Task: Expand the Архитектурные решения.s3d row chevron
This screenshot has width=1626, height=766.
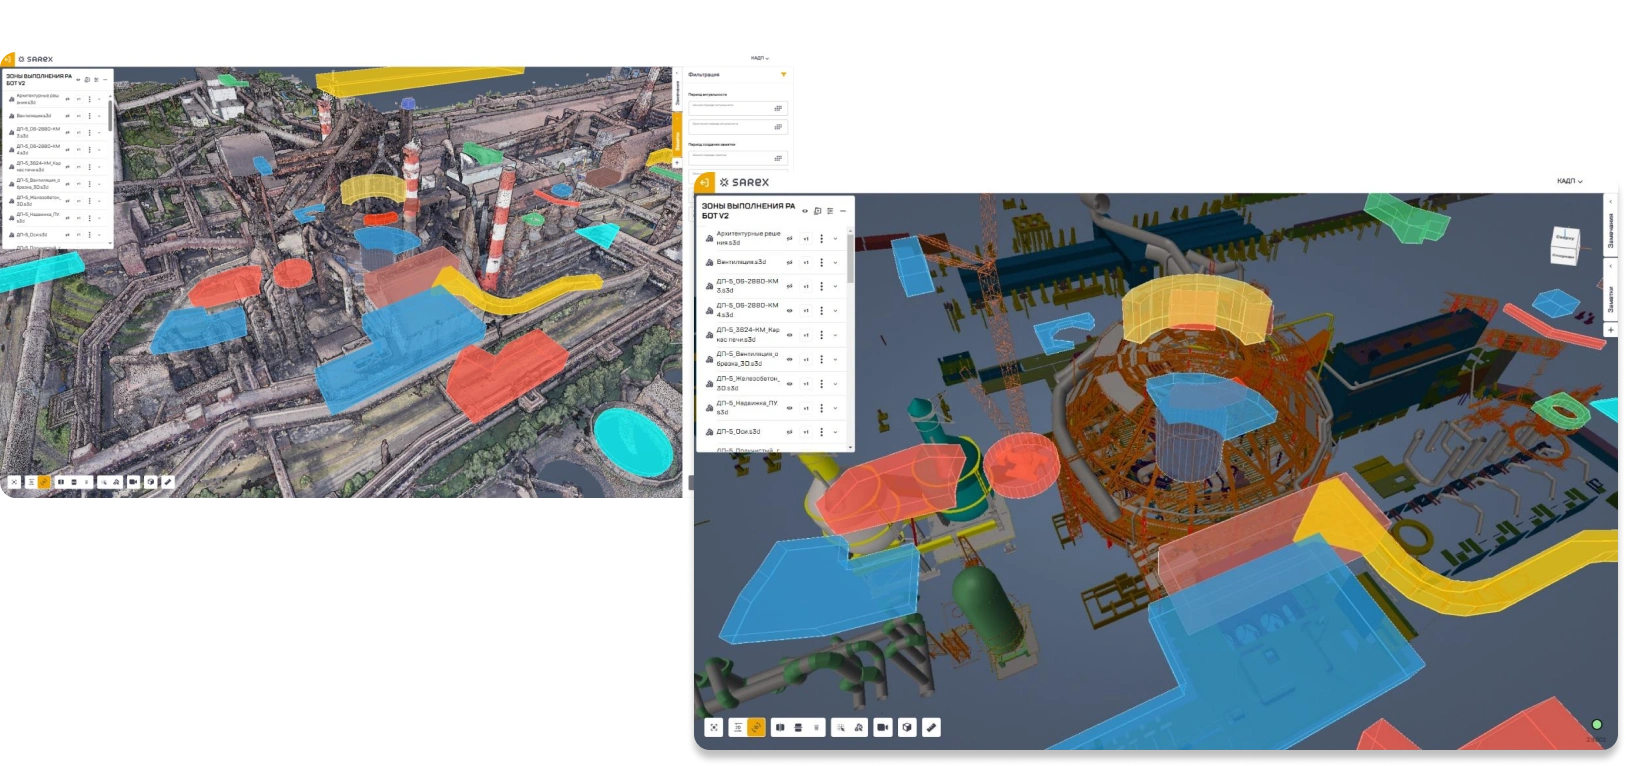Action: (x=836, y=238)
